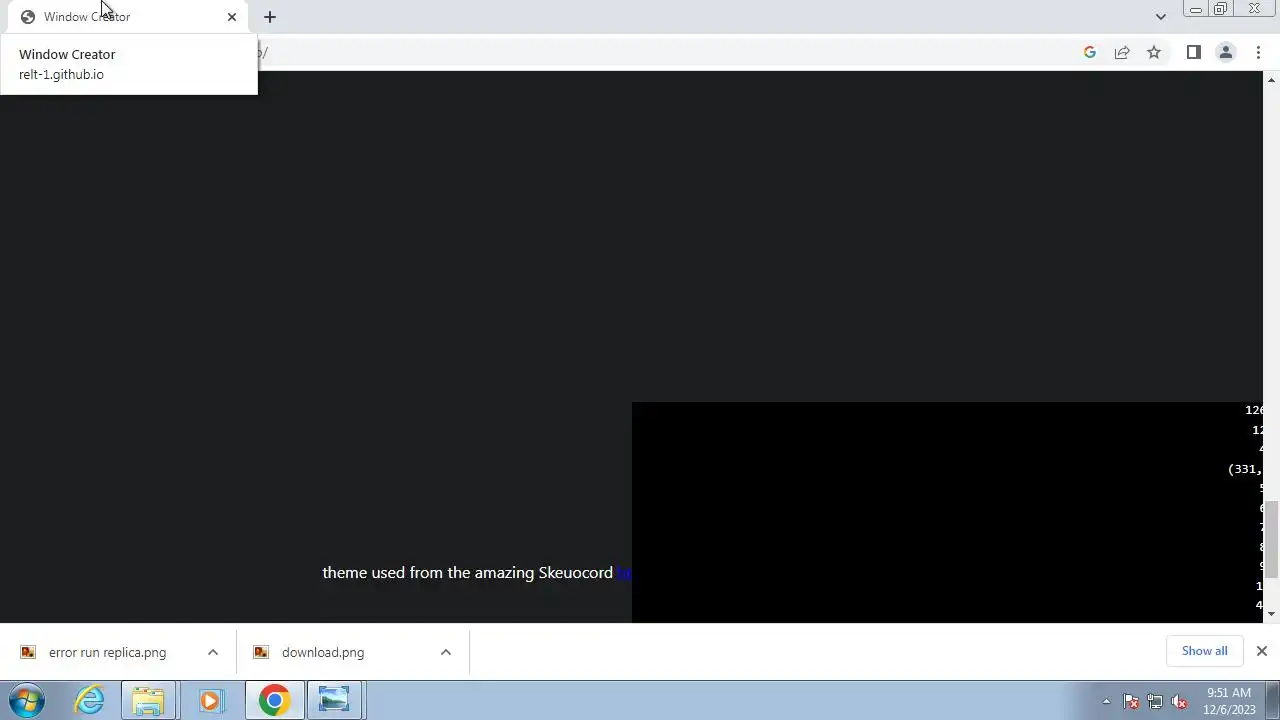Open Windows Explorer from taskbar
The width and height of the screenshot is (1280, 720).
(x=148, y=700)
